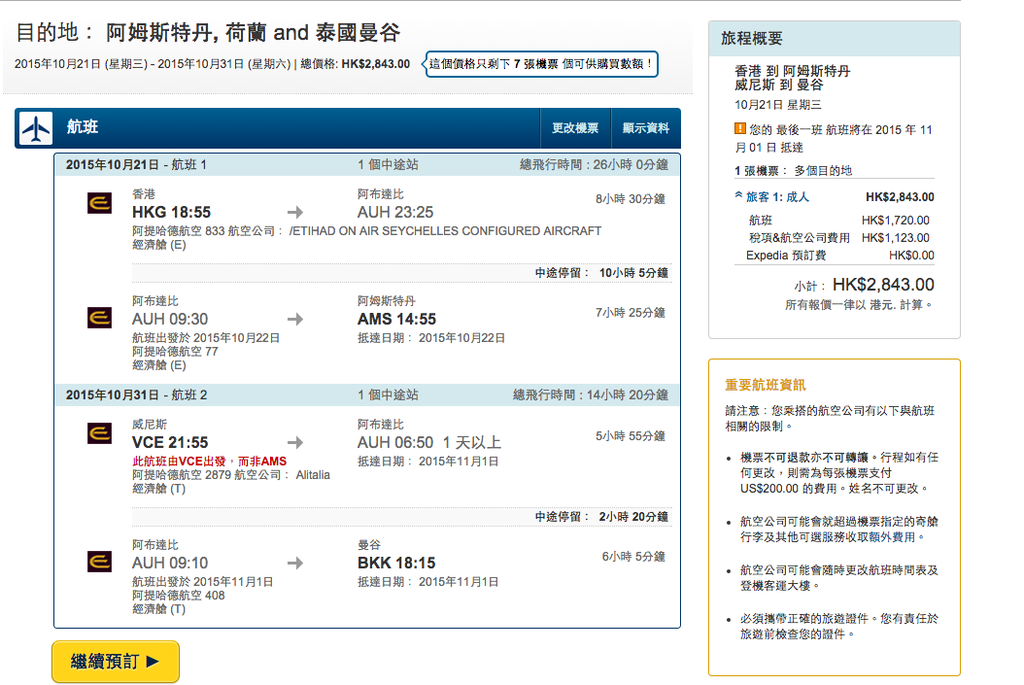Click the 稅項&航空公司費用 HK$1,123.00 line

[839, 238]
